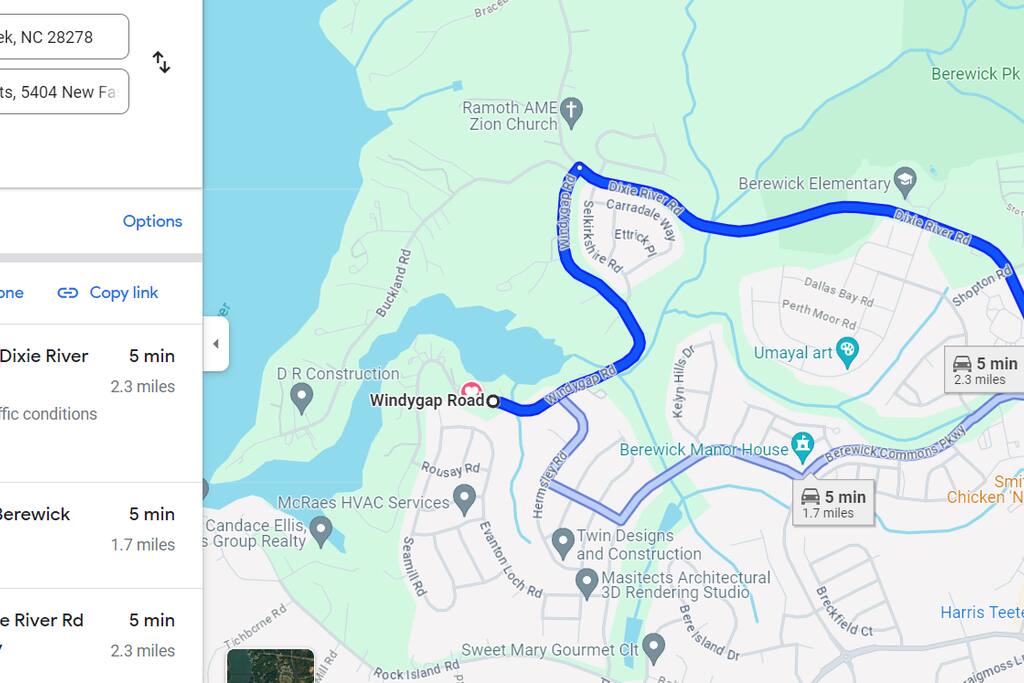Select the Berewick Elementary school marker
This screenshot has height=683, width=1024.
[x=905, y=183]
